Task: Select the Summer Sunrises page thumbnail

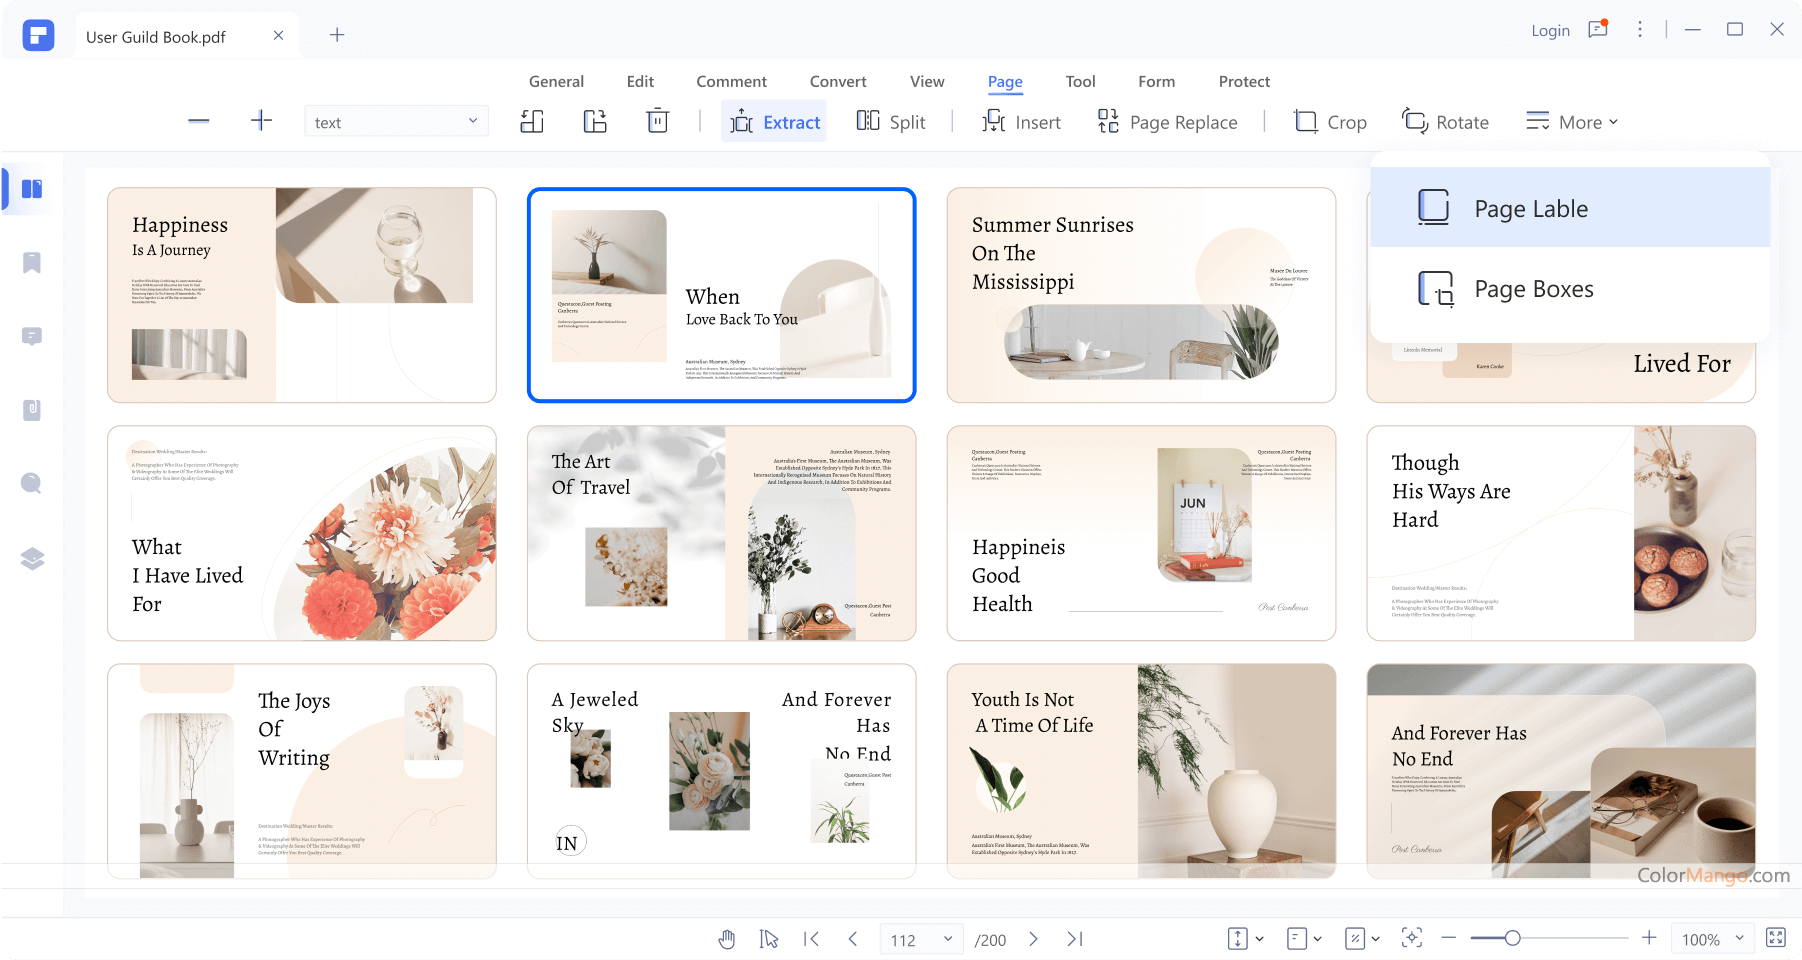Action: (1140, 294)
